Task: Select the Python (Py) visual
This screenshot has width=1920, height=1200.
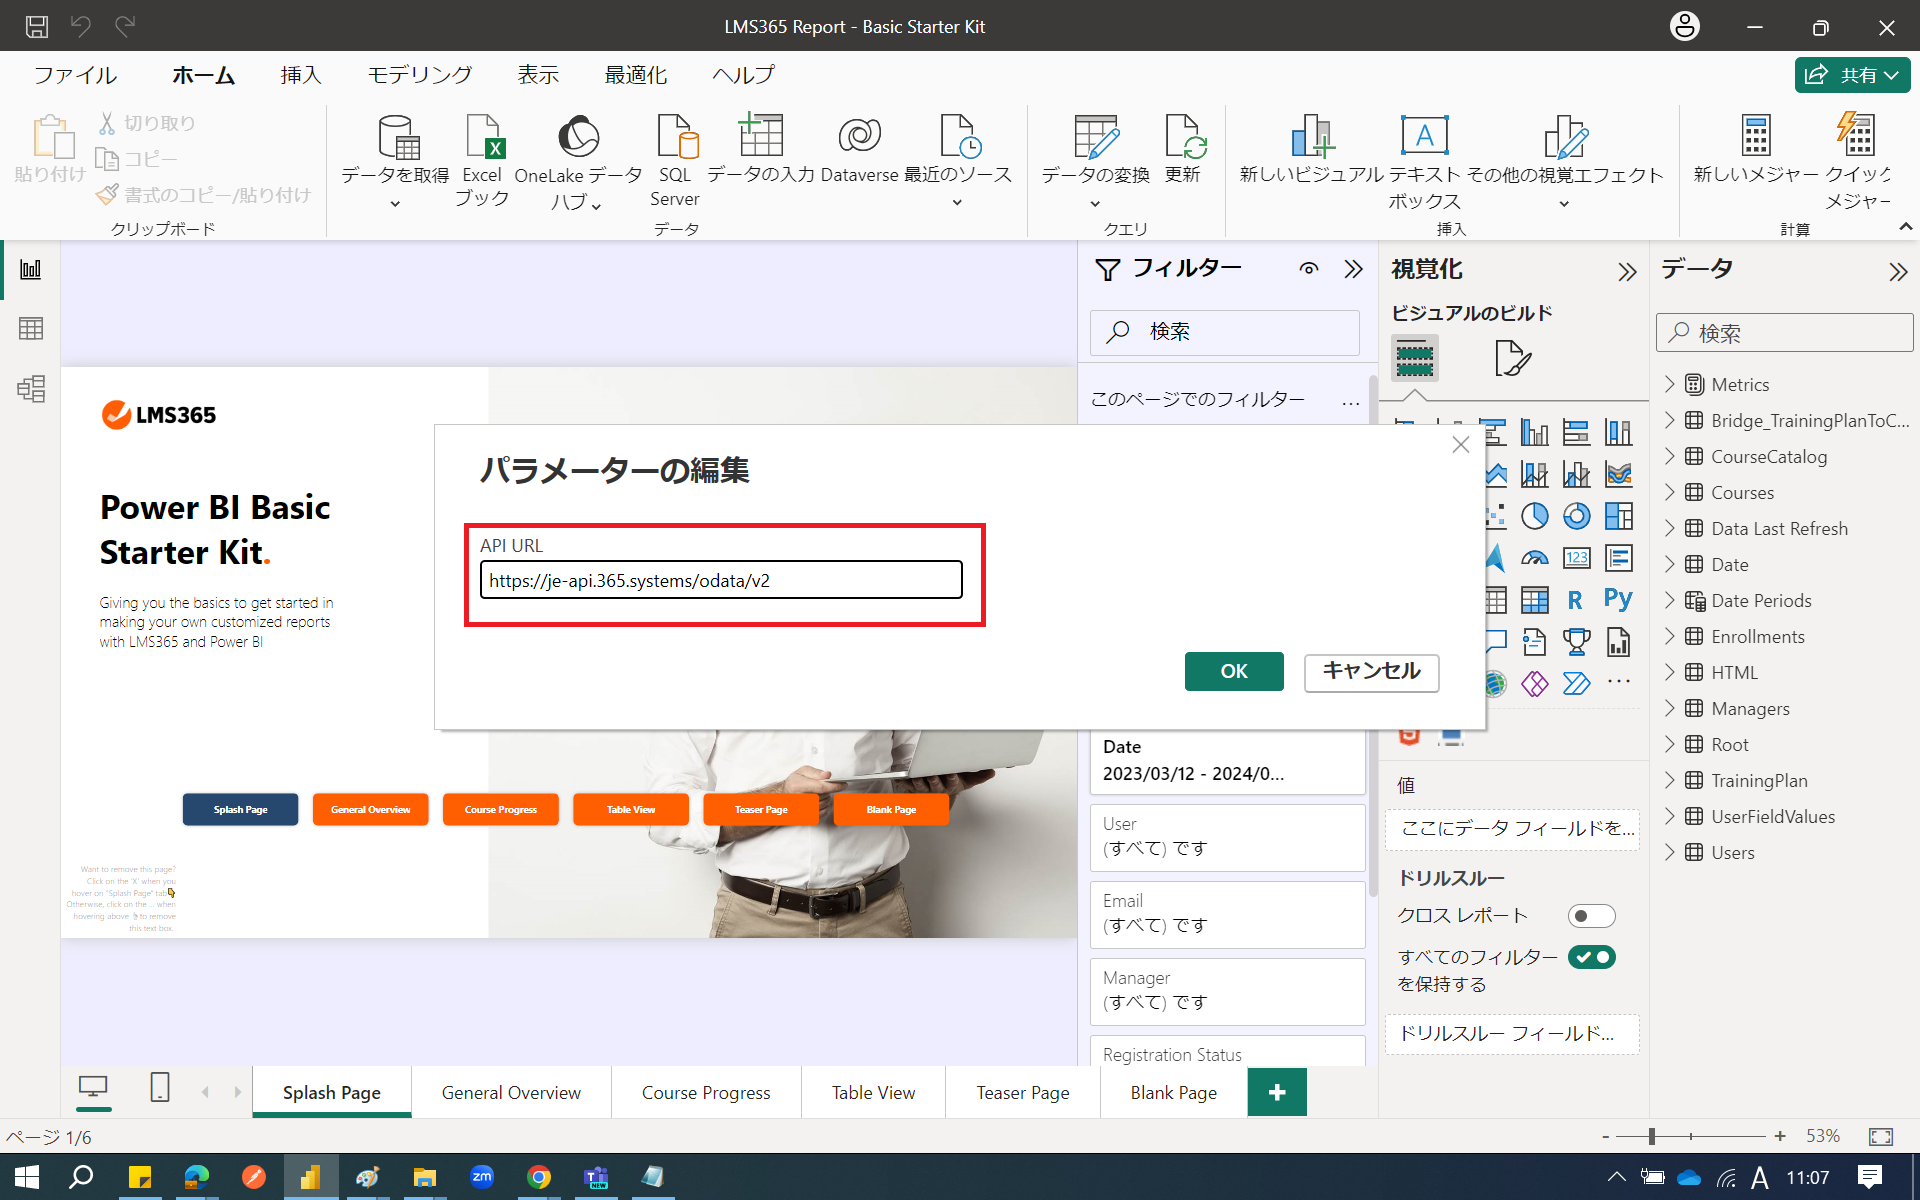Action: tap(1618, 599)
